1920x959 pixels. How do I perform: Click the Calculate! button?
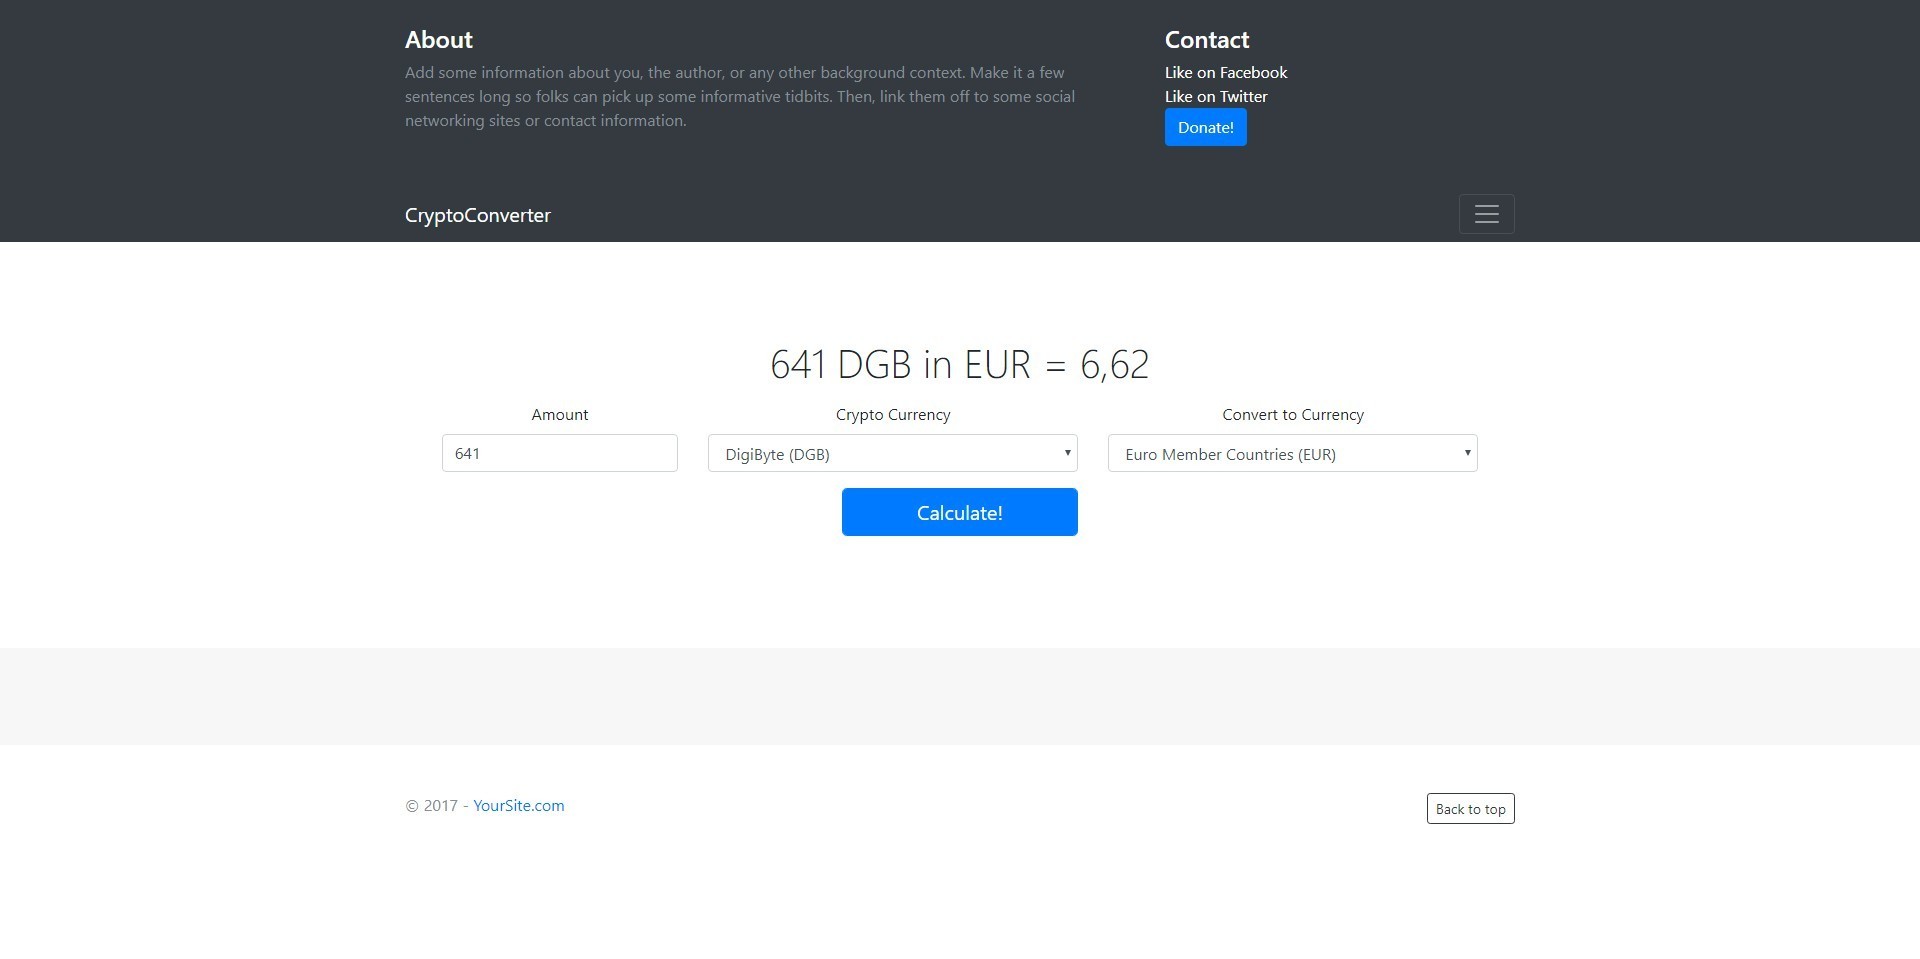[x=960, y=512]
